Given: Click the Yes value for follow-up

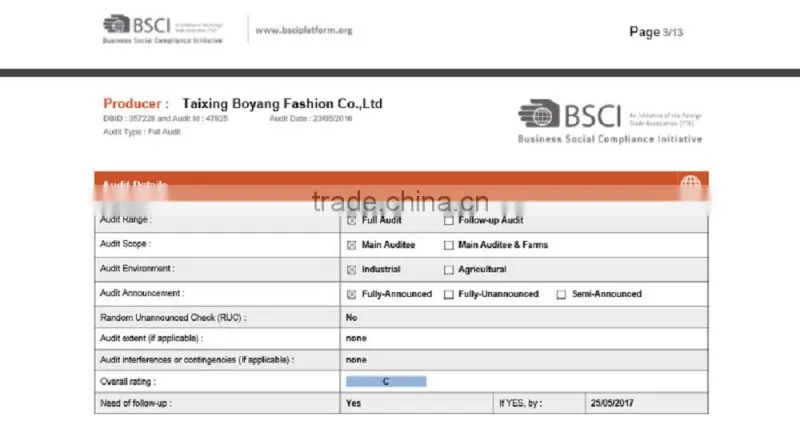Looking at the screenshot, I should (353, 403).
